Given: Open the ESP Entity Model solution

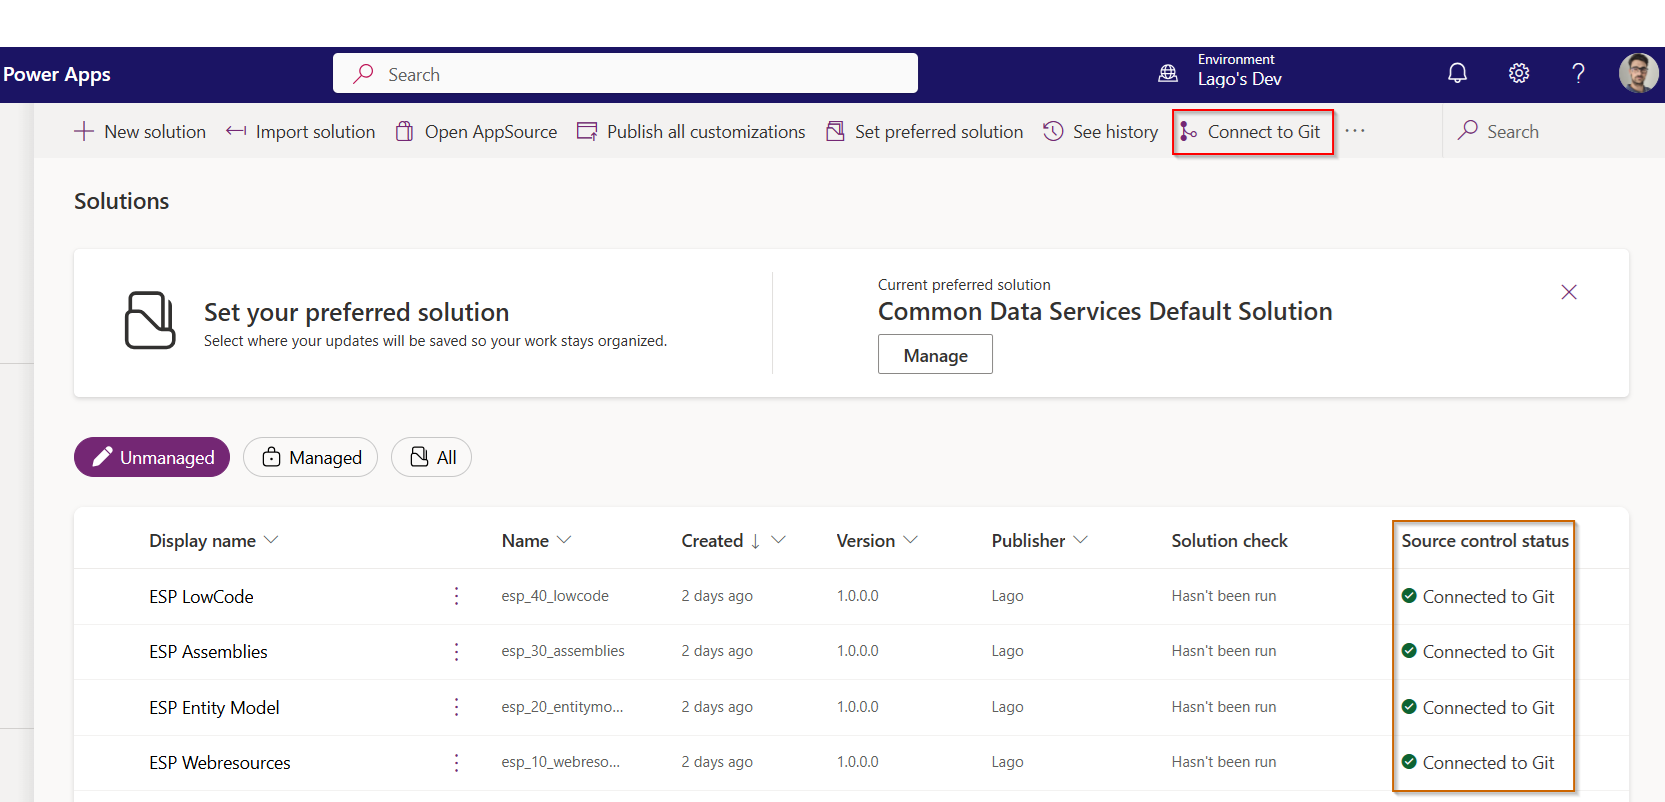Looking at the screenshot, I should pos(214,707).
